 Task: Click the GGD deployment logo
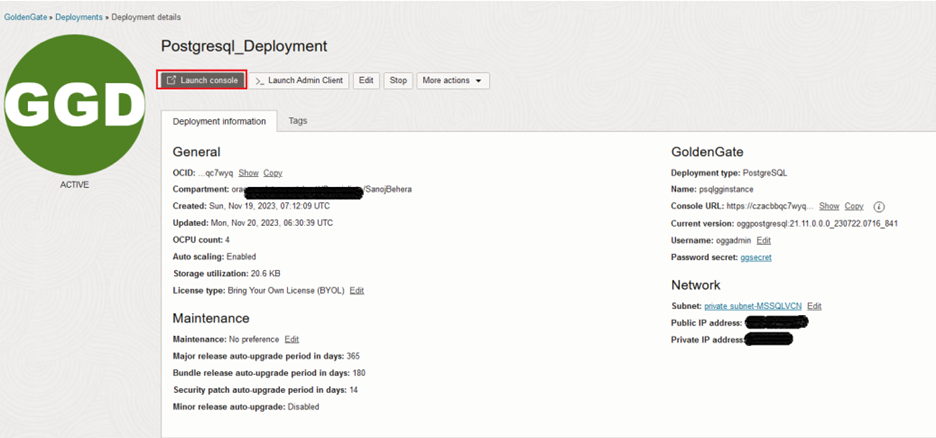pyautogui.click(x=75, y=104)
